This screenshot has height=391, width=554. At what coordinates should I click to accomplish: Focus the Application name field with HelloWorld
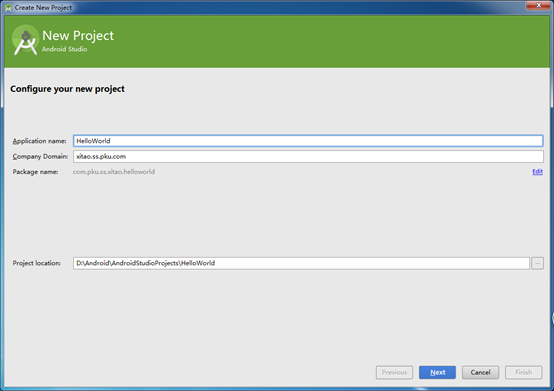[x=308, y=141]
